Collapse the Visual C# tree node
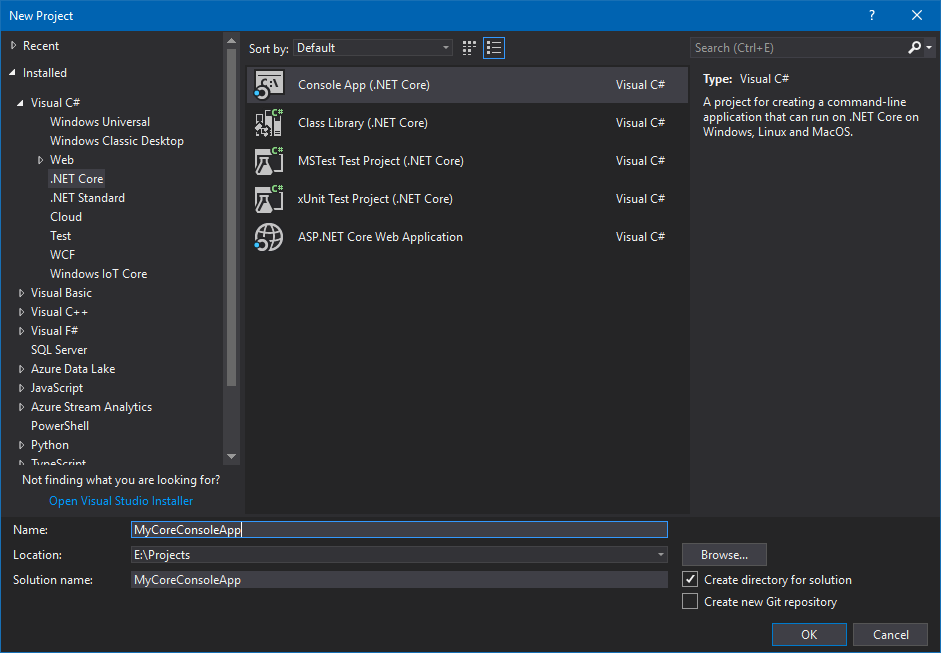941x653 pixels. click(x=20, y=103)
